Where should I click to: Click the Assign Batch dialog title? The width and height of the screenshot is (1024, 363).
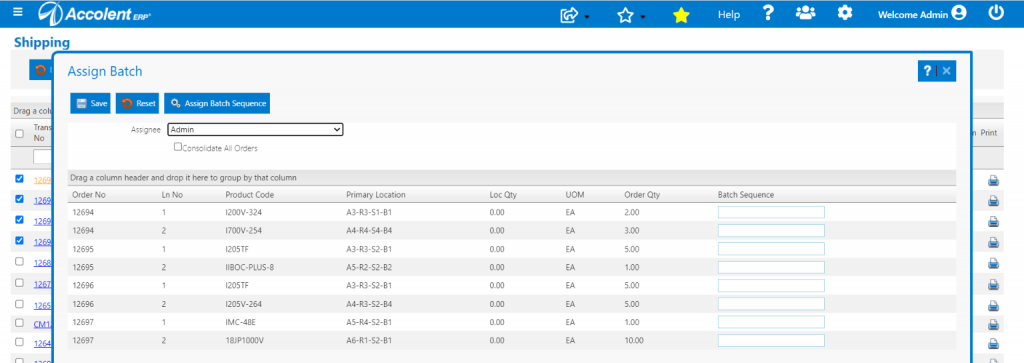[105, 71]
